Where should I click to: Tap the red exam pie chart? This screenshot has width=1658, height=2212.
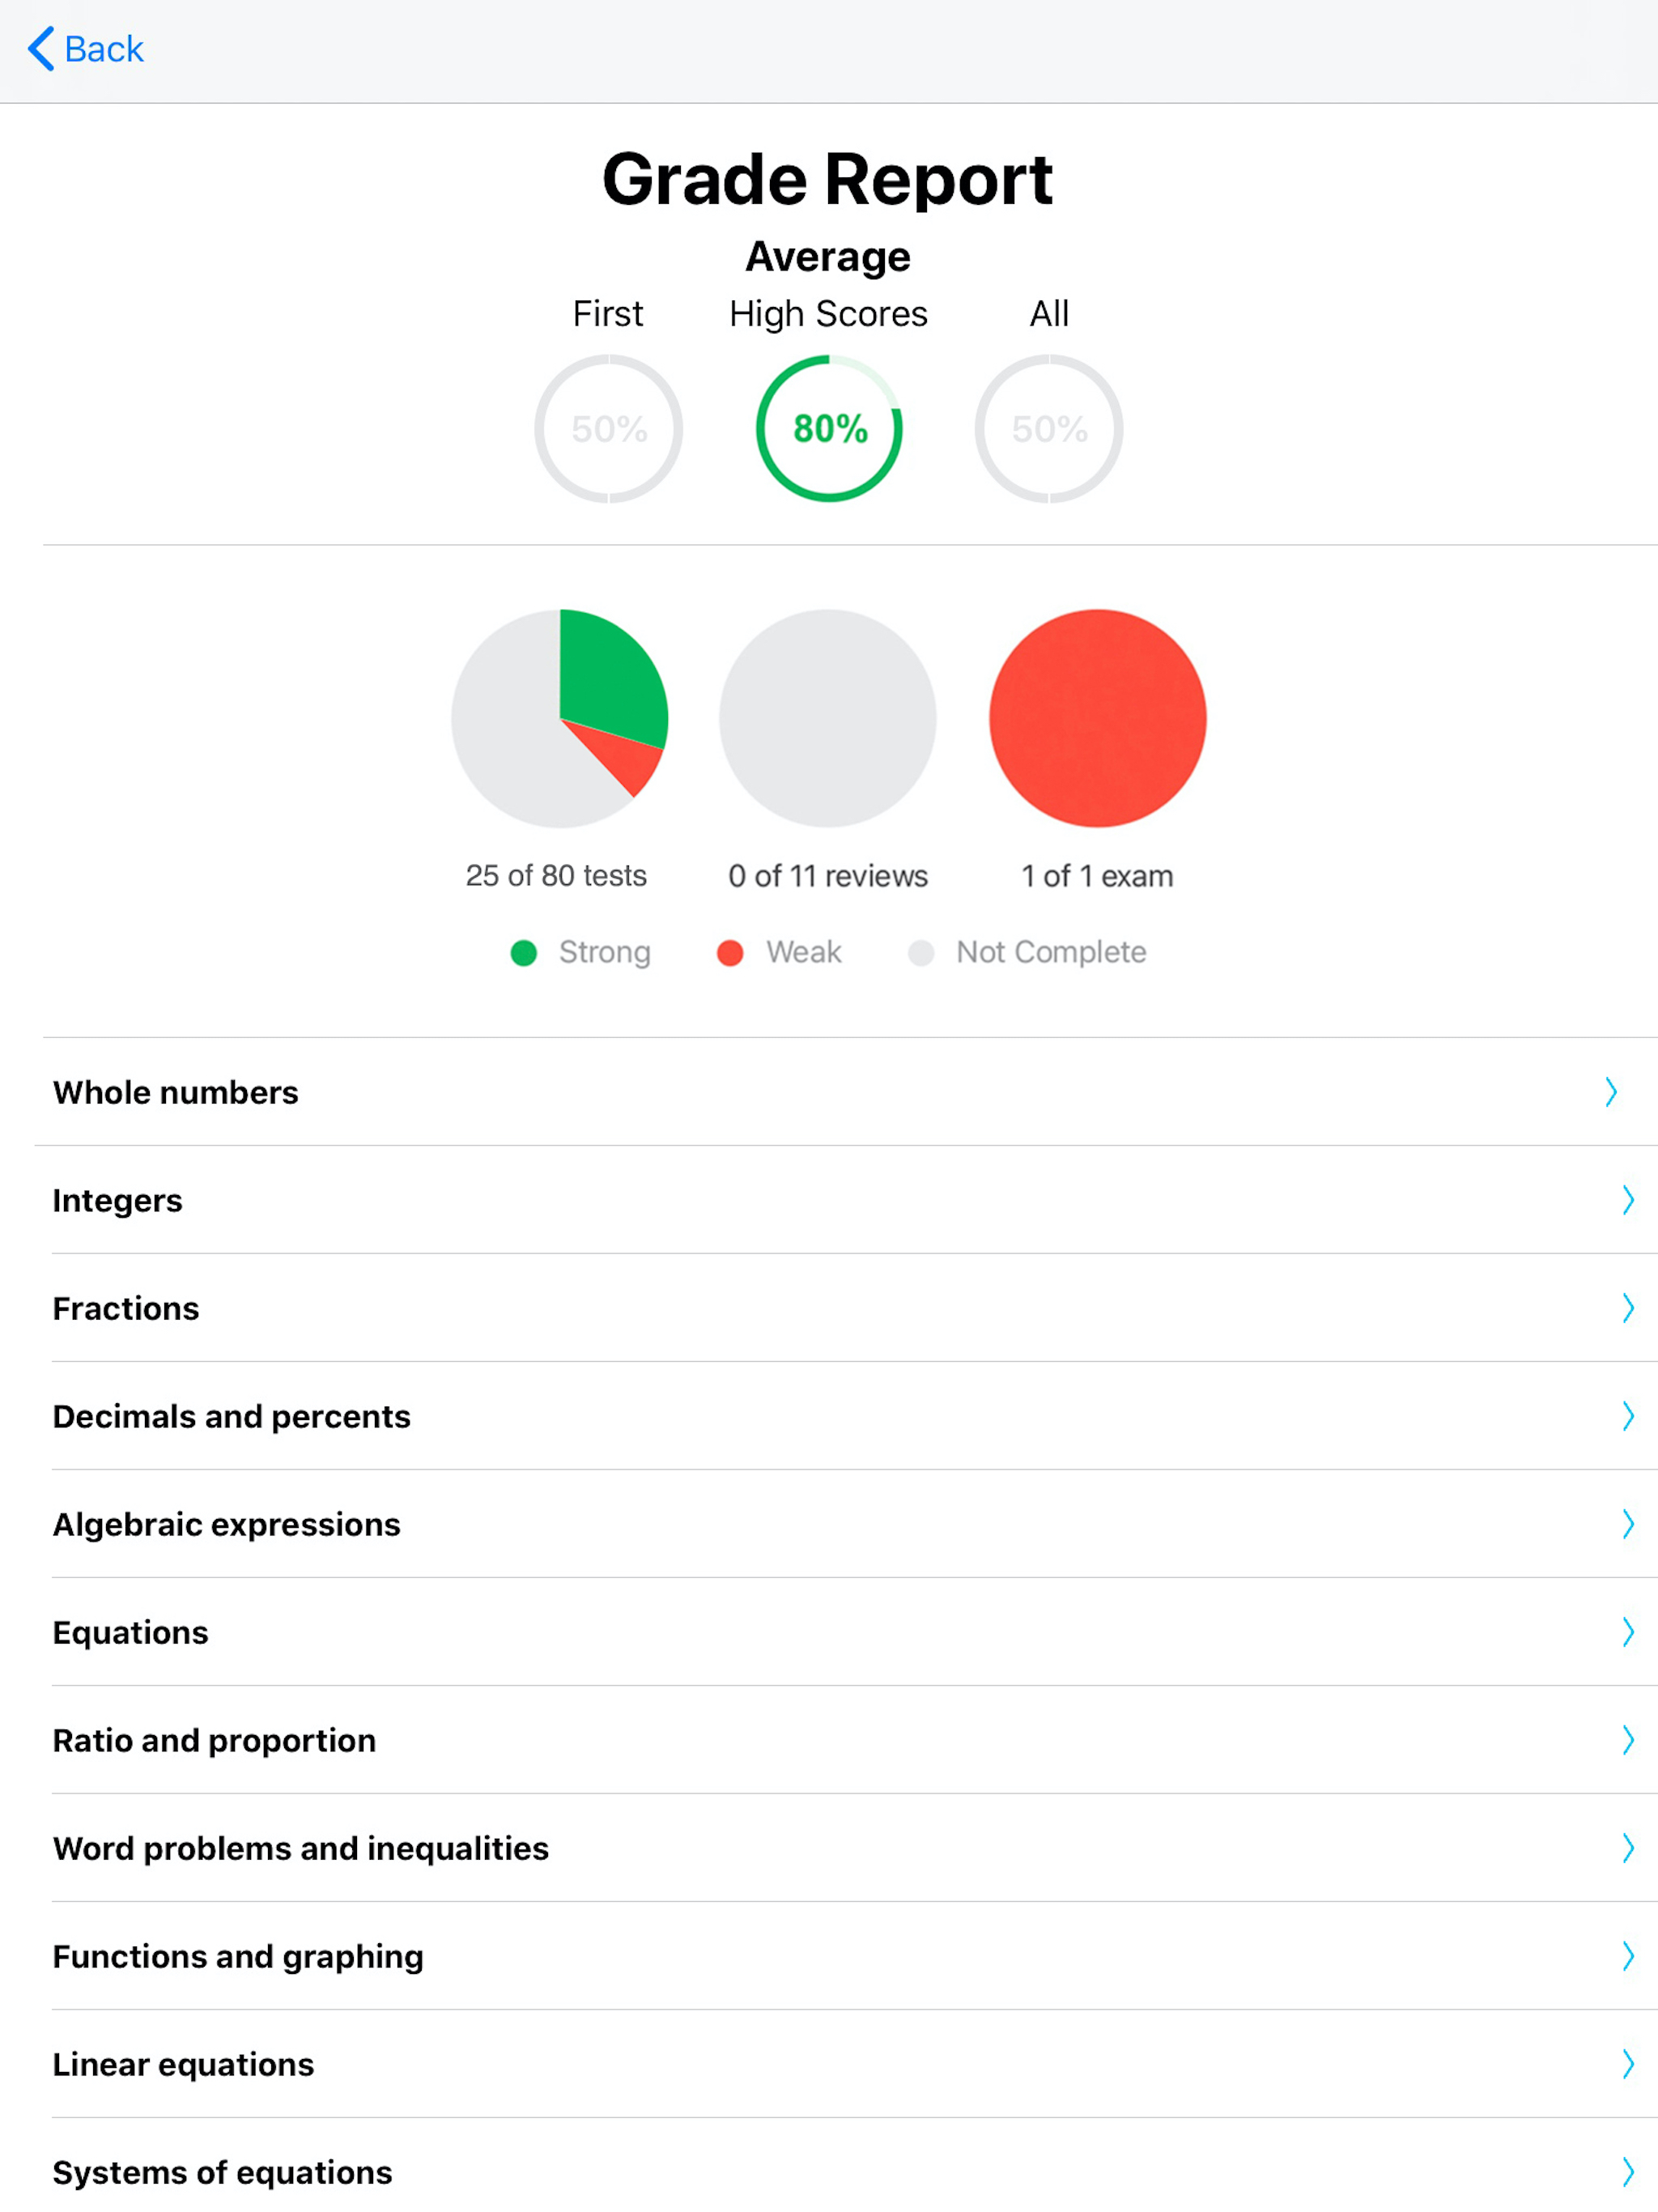click(x=1097, y=718)
